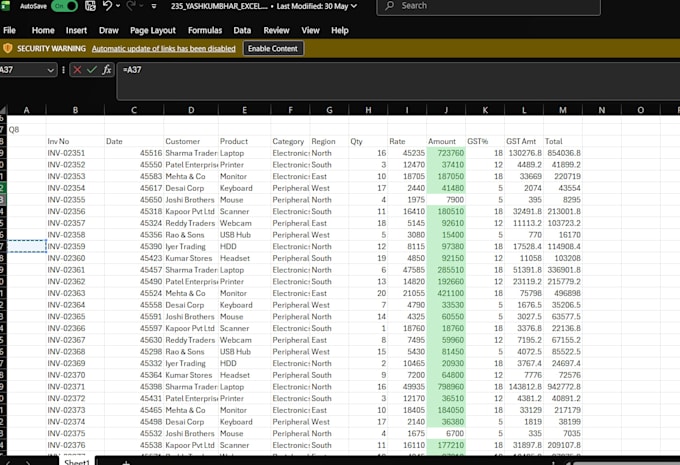The image size is (680, 465).
Task: Click the 'Q8' cell in column A
Action: click(x=26, y=130)
